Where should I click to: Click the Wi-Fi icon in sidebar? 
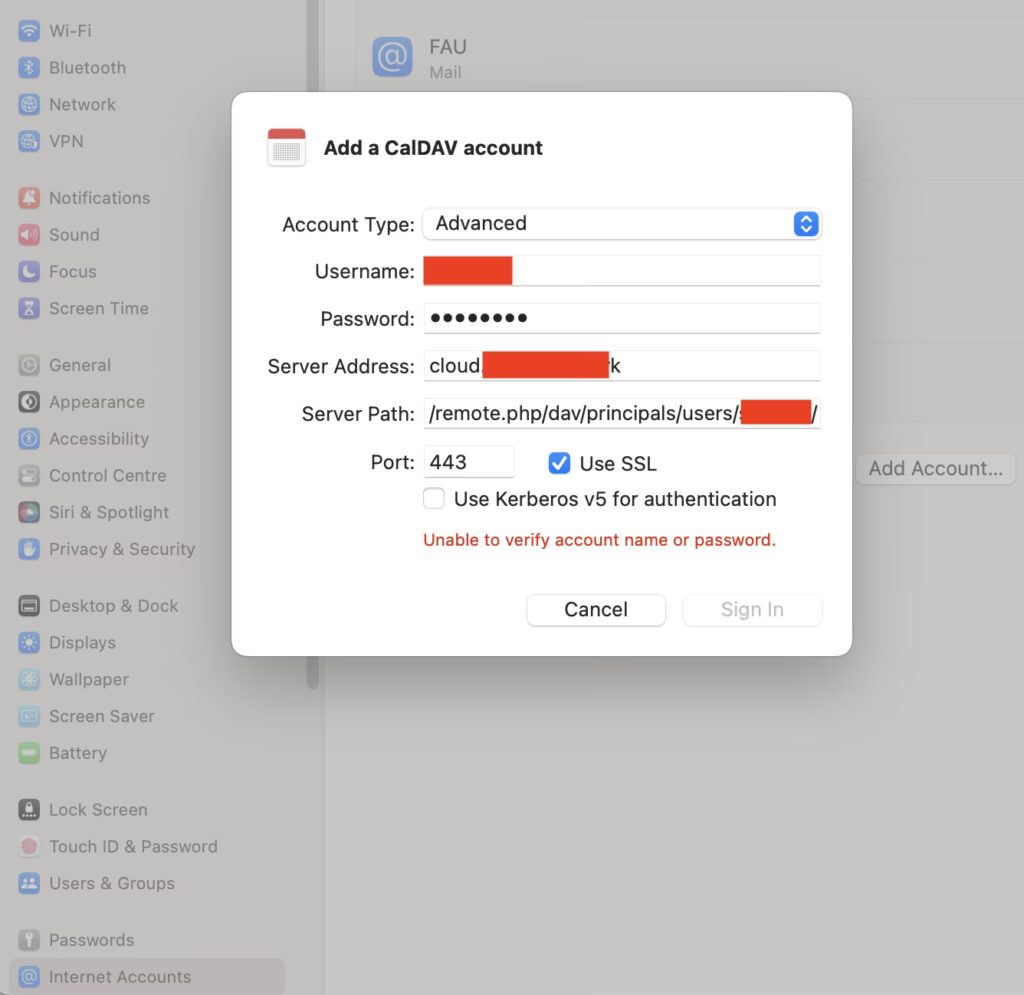pyautogui.click(x=29, y=31)
